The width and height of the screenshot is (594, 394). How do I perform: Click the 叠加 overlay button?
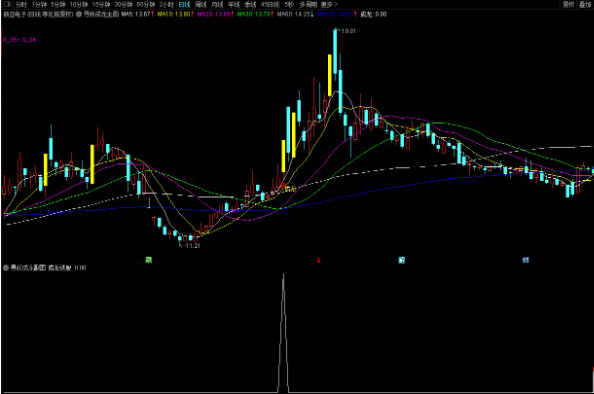point(585,5)
